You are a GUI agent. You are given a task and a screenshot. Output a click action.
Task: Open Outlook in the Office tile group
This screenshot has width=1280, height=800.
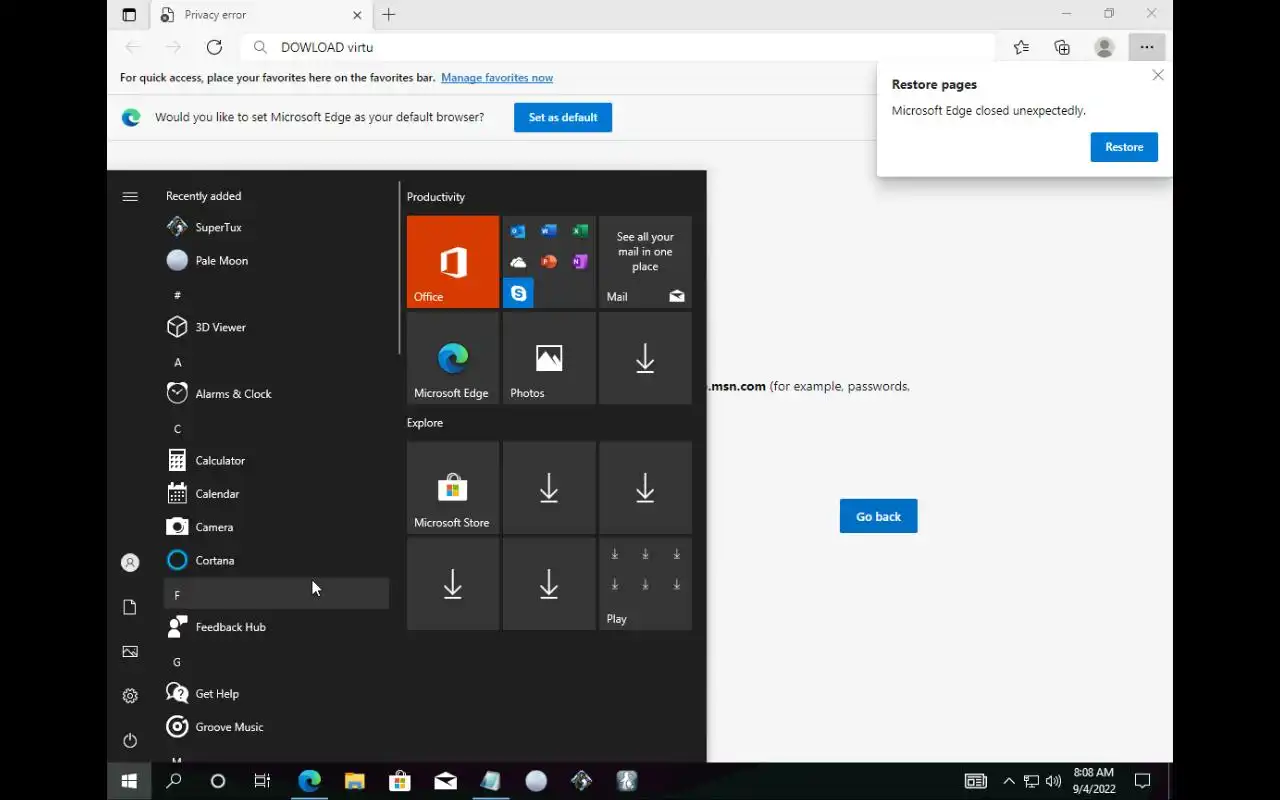(x=518, y=231)
